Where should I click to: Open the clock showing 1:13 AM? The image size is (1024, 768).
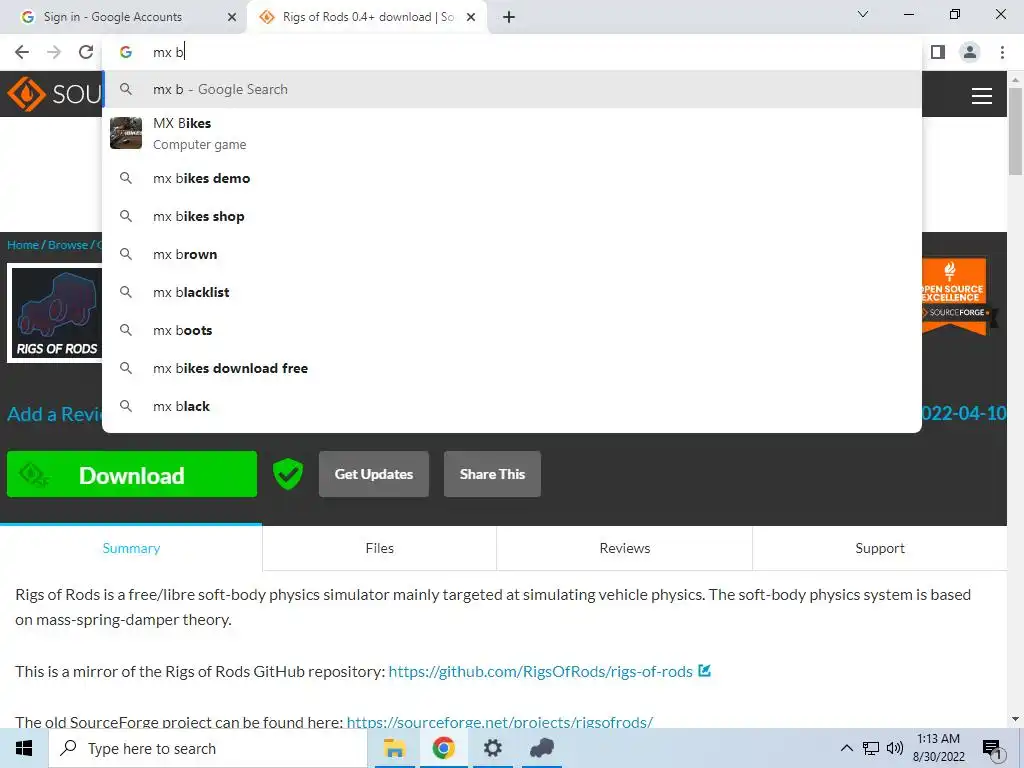pyautogui.click(x=938, y=748)
